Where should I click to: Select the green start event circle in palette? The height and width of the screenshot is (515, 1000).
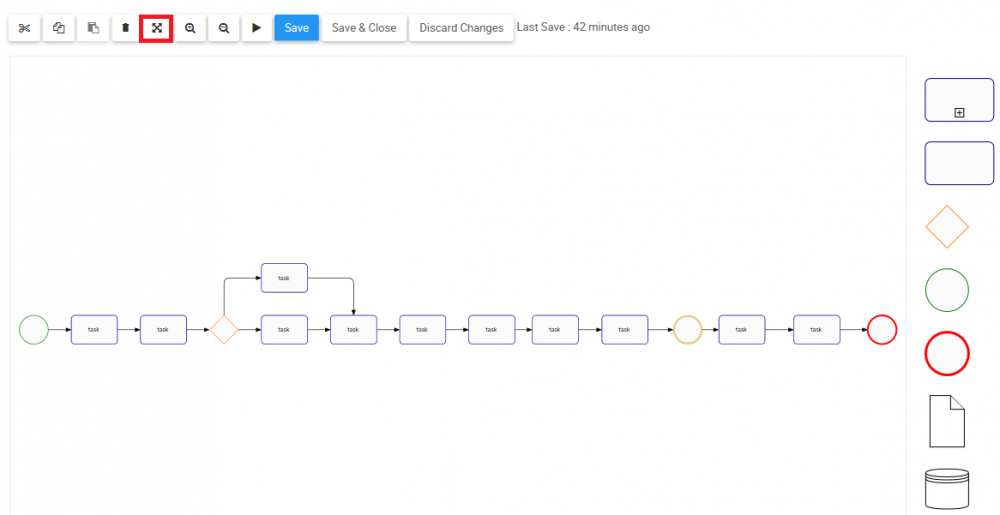(x=947, y=290)
